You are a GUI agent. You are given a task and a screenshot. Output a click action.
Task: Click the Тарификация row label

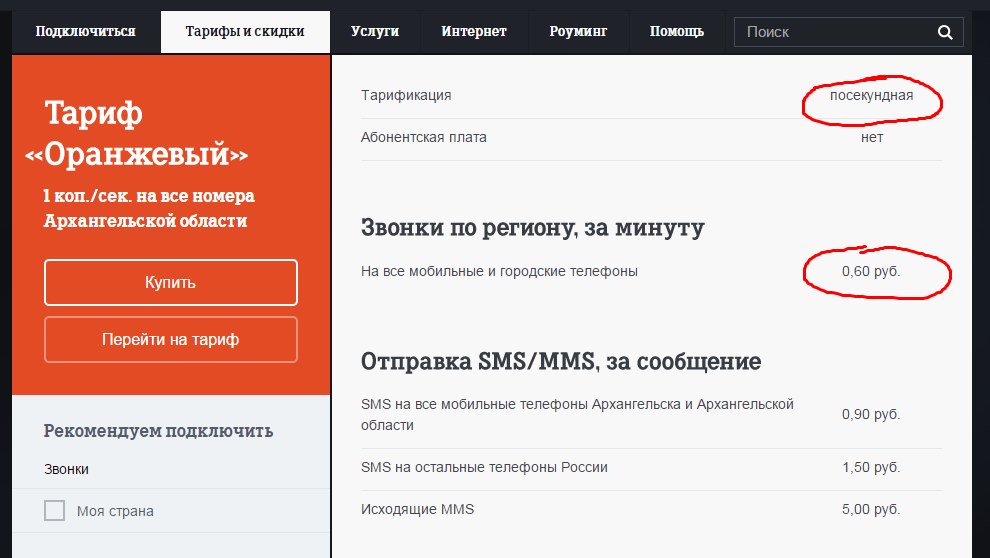pos(406,95)
